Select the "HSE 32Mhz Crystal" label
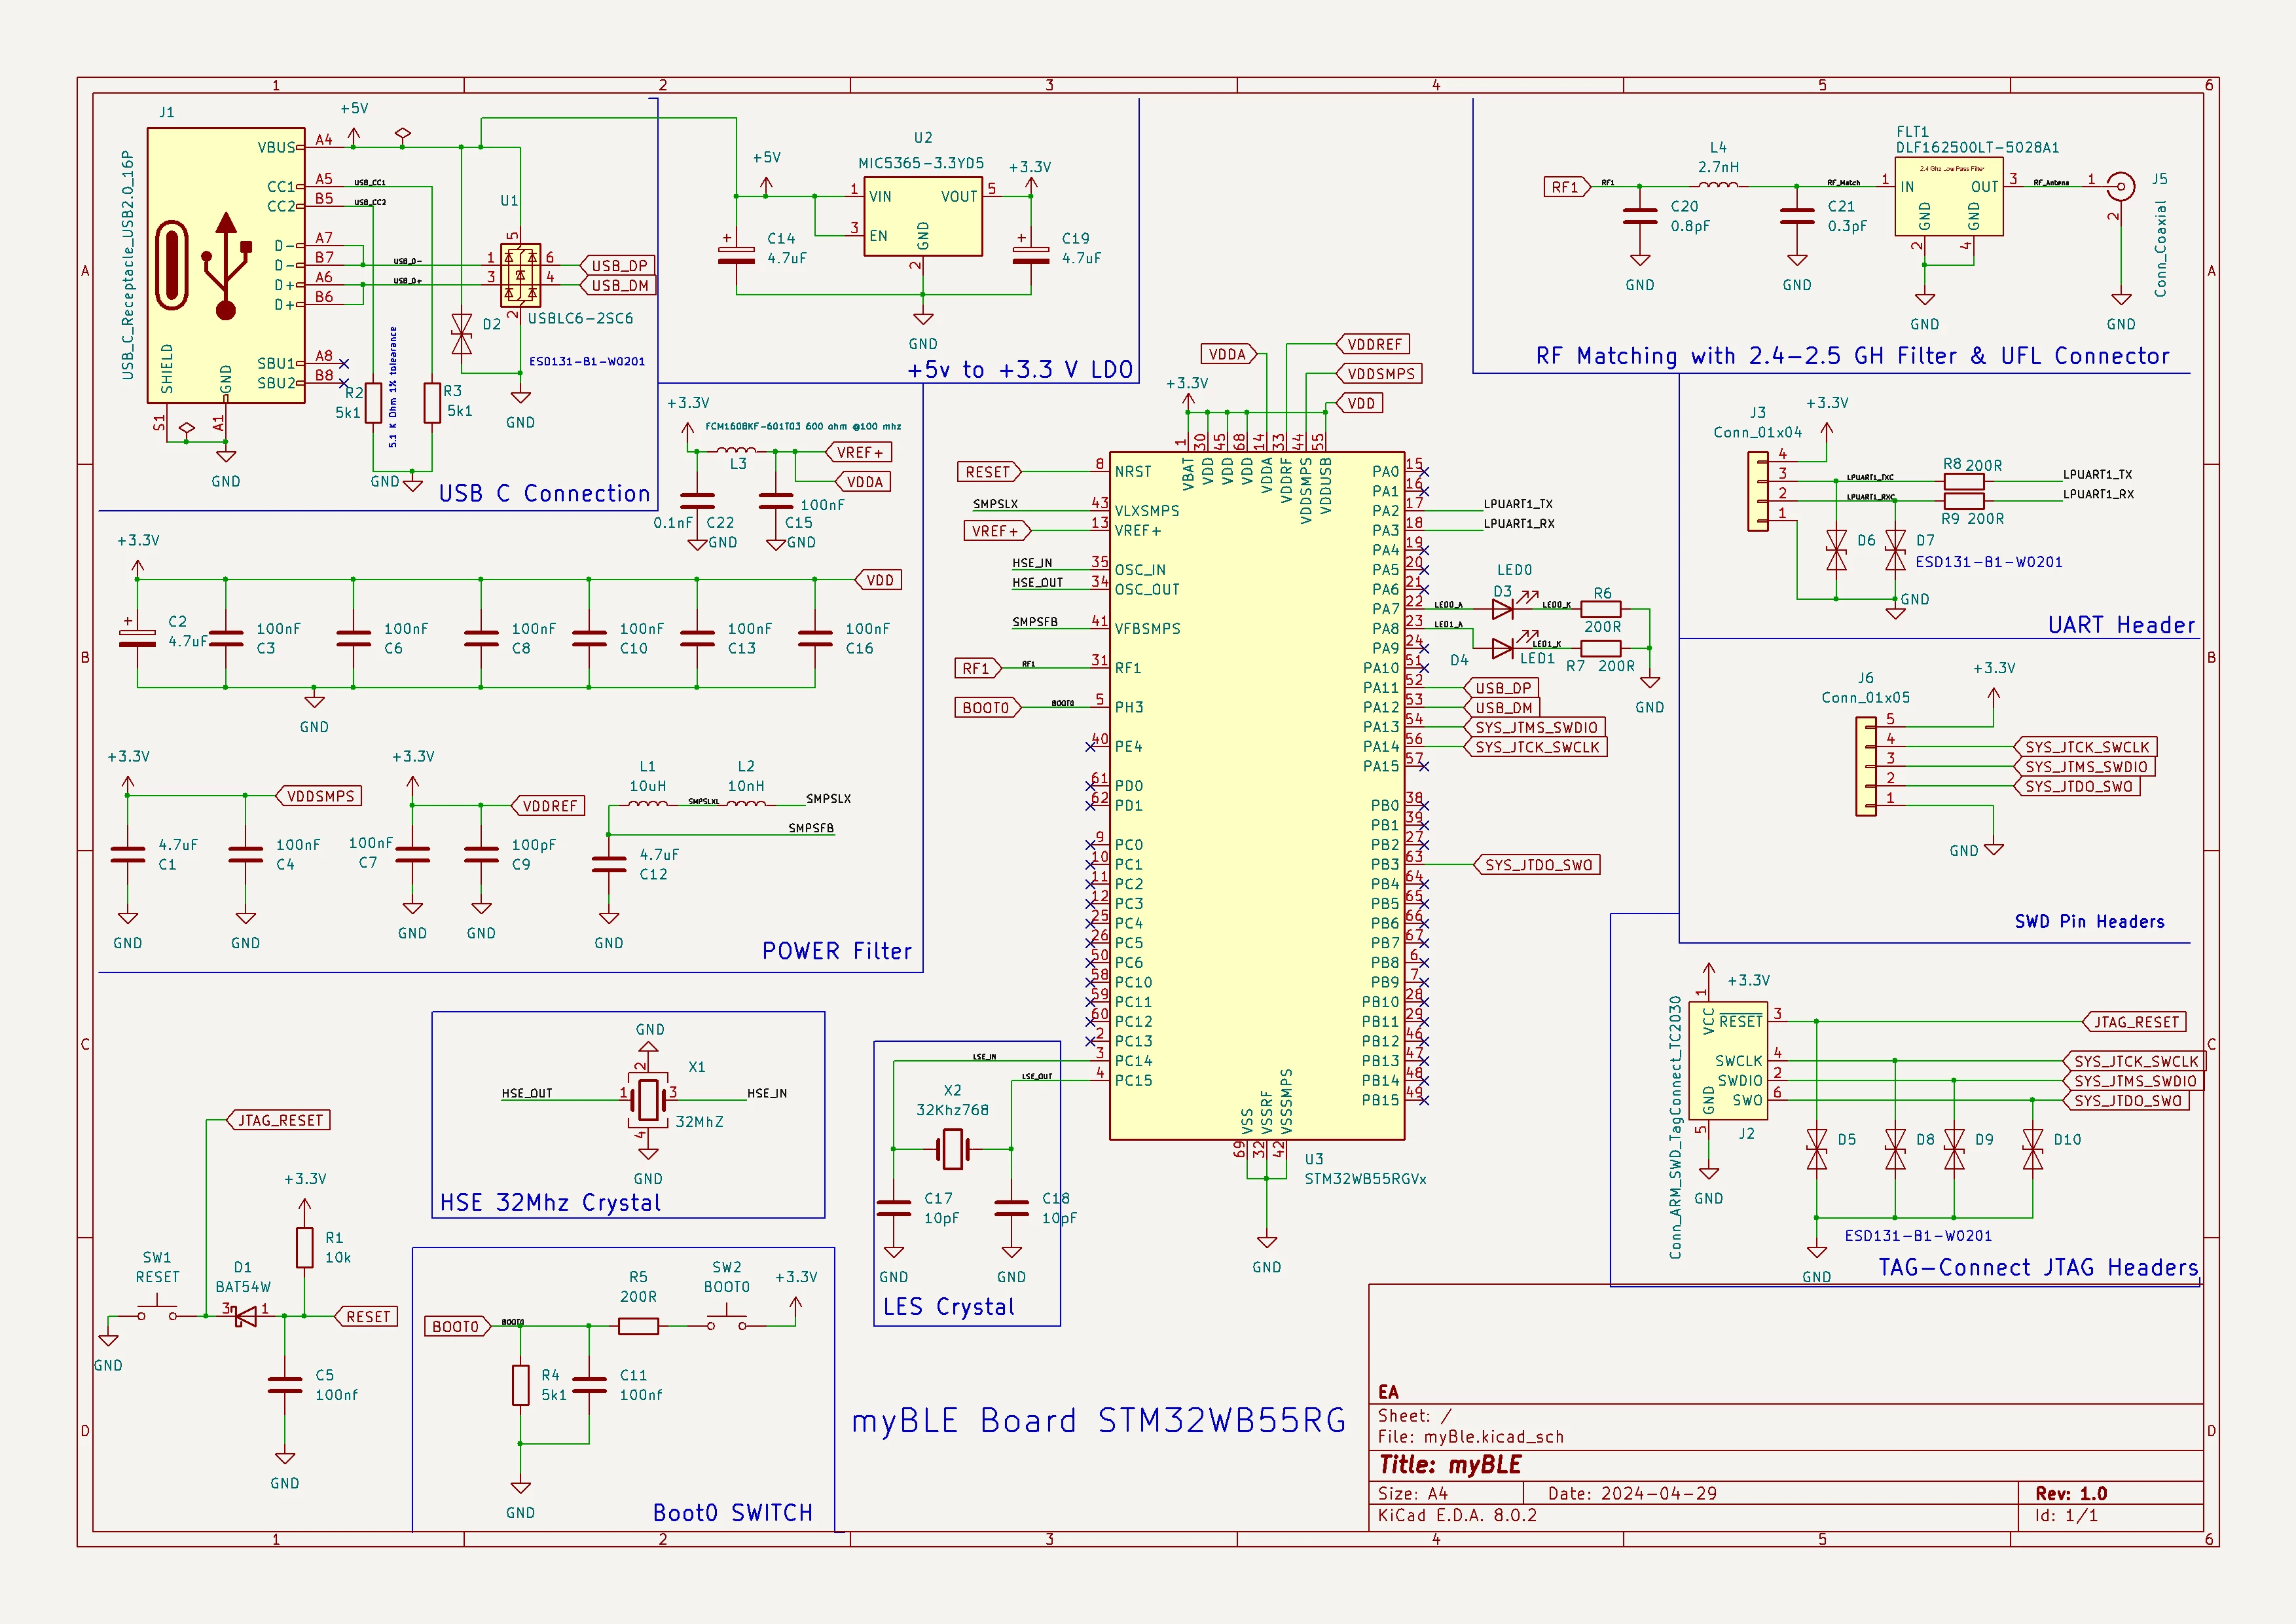This screenshot has width=2296, height=1624. 551,1203
